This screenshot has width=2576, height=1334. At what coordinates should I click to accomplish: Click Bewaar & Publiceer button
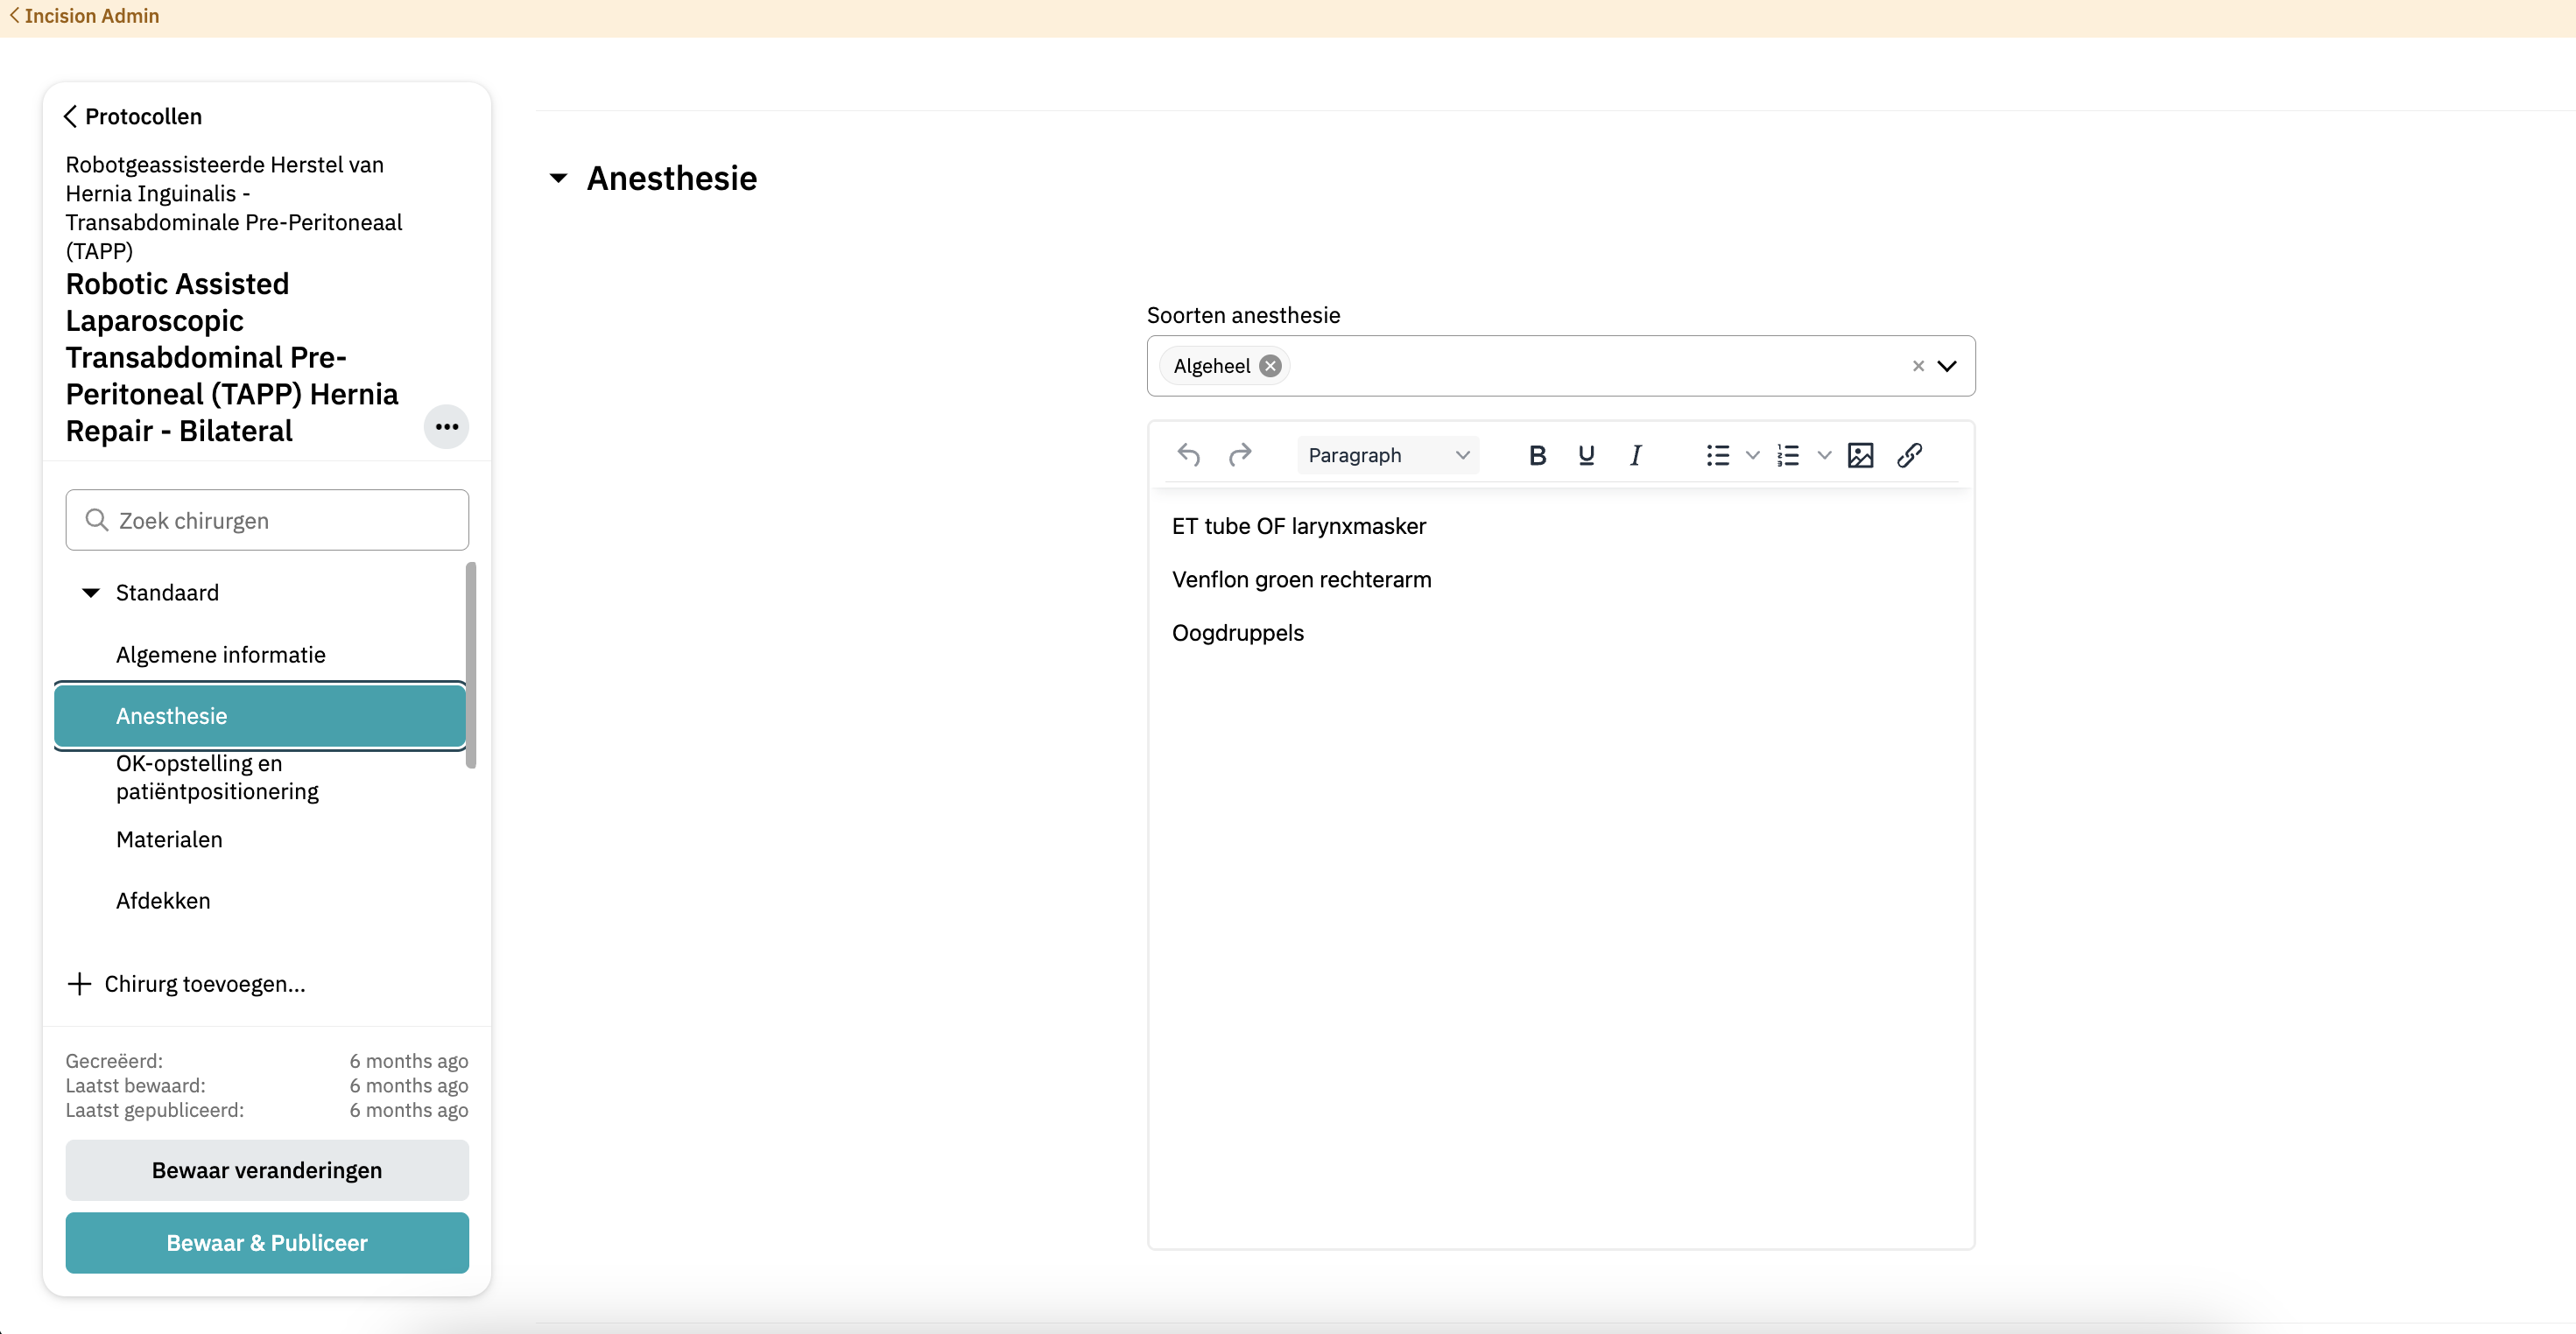pyautogui.click(x=267, y=1242)
